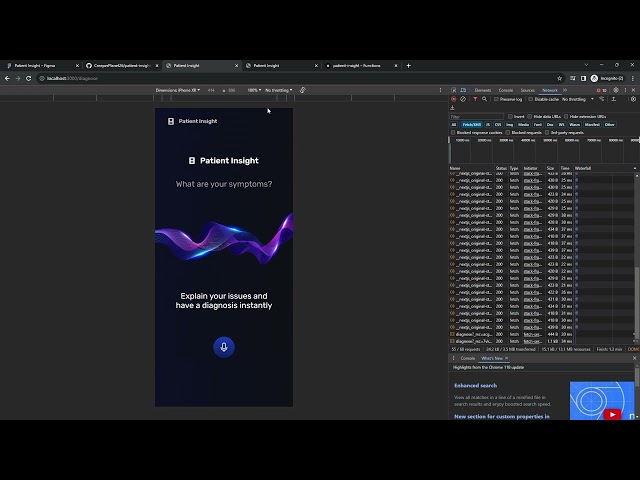Screen dimensions: 640x480
Task: Reload the page
Action: pos(29,78)
